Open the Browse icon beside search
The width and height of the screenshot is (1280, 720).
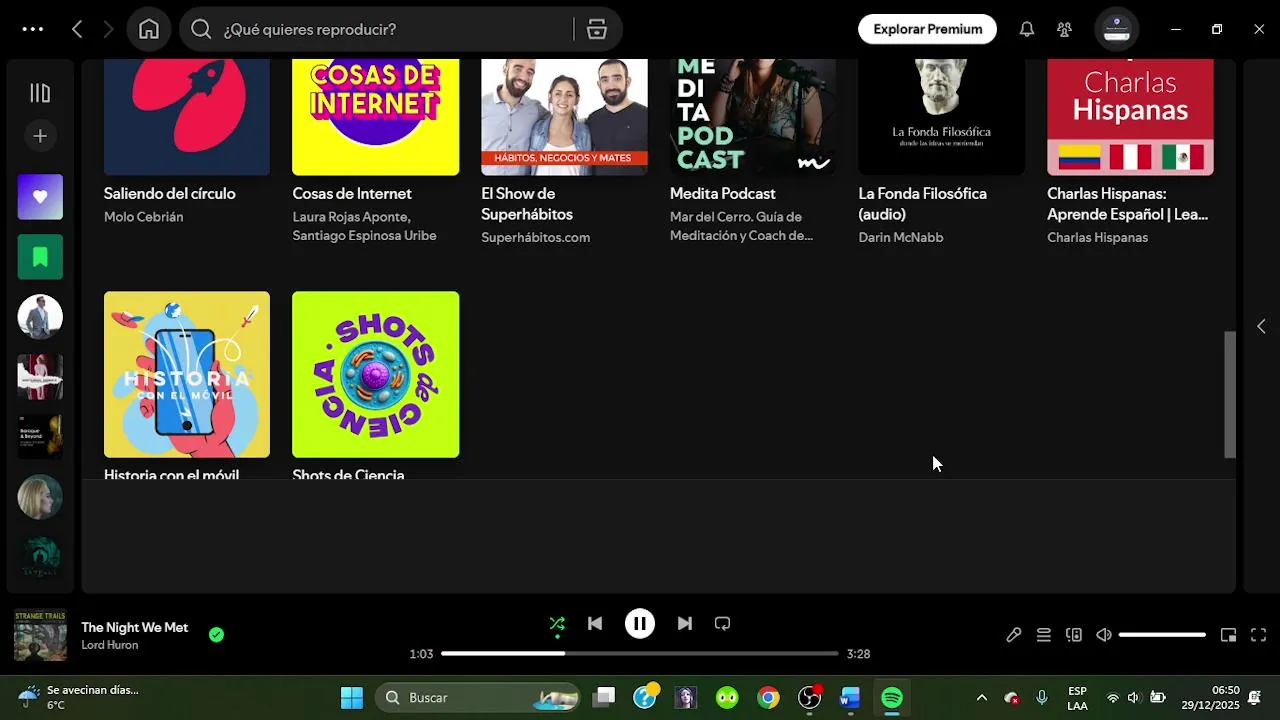coord(597,29)
